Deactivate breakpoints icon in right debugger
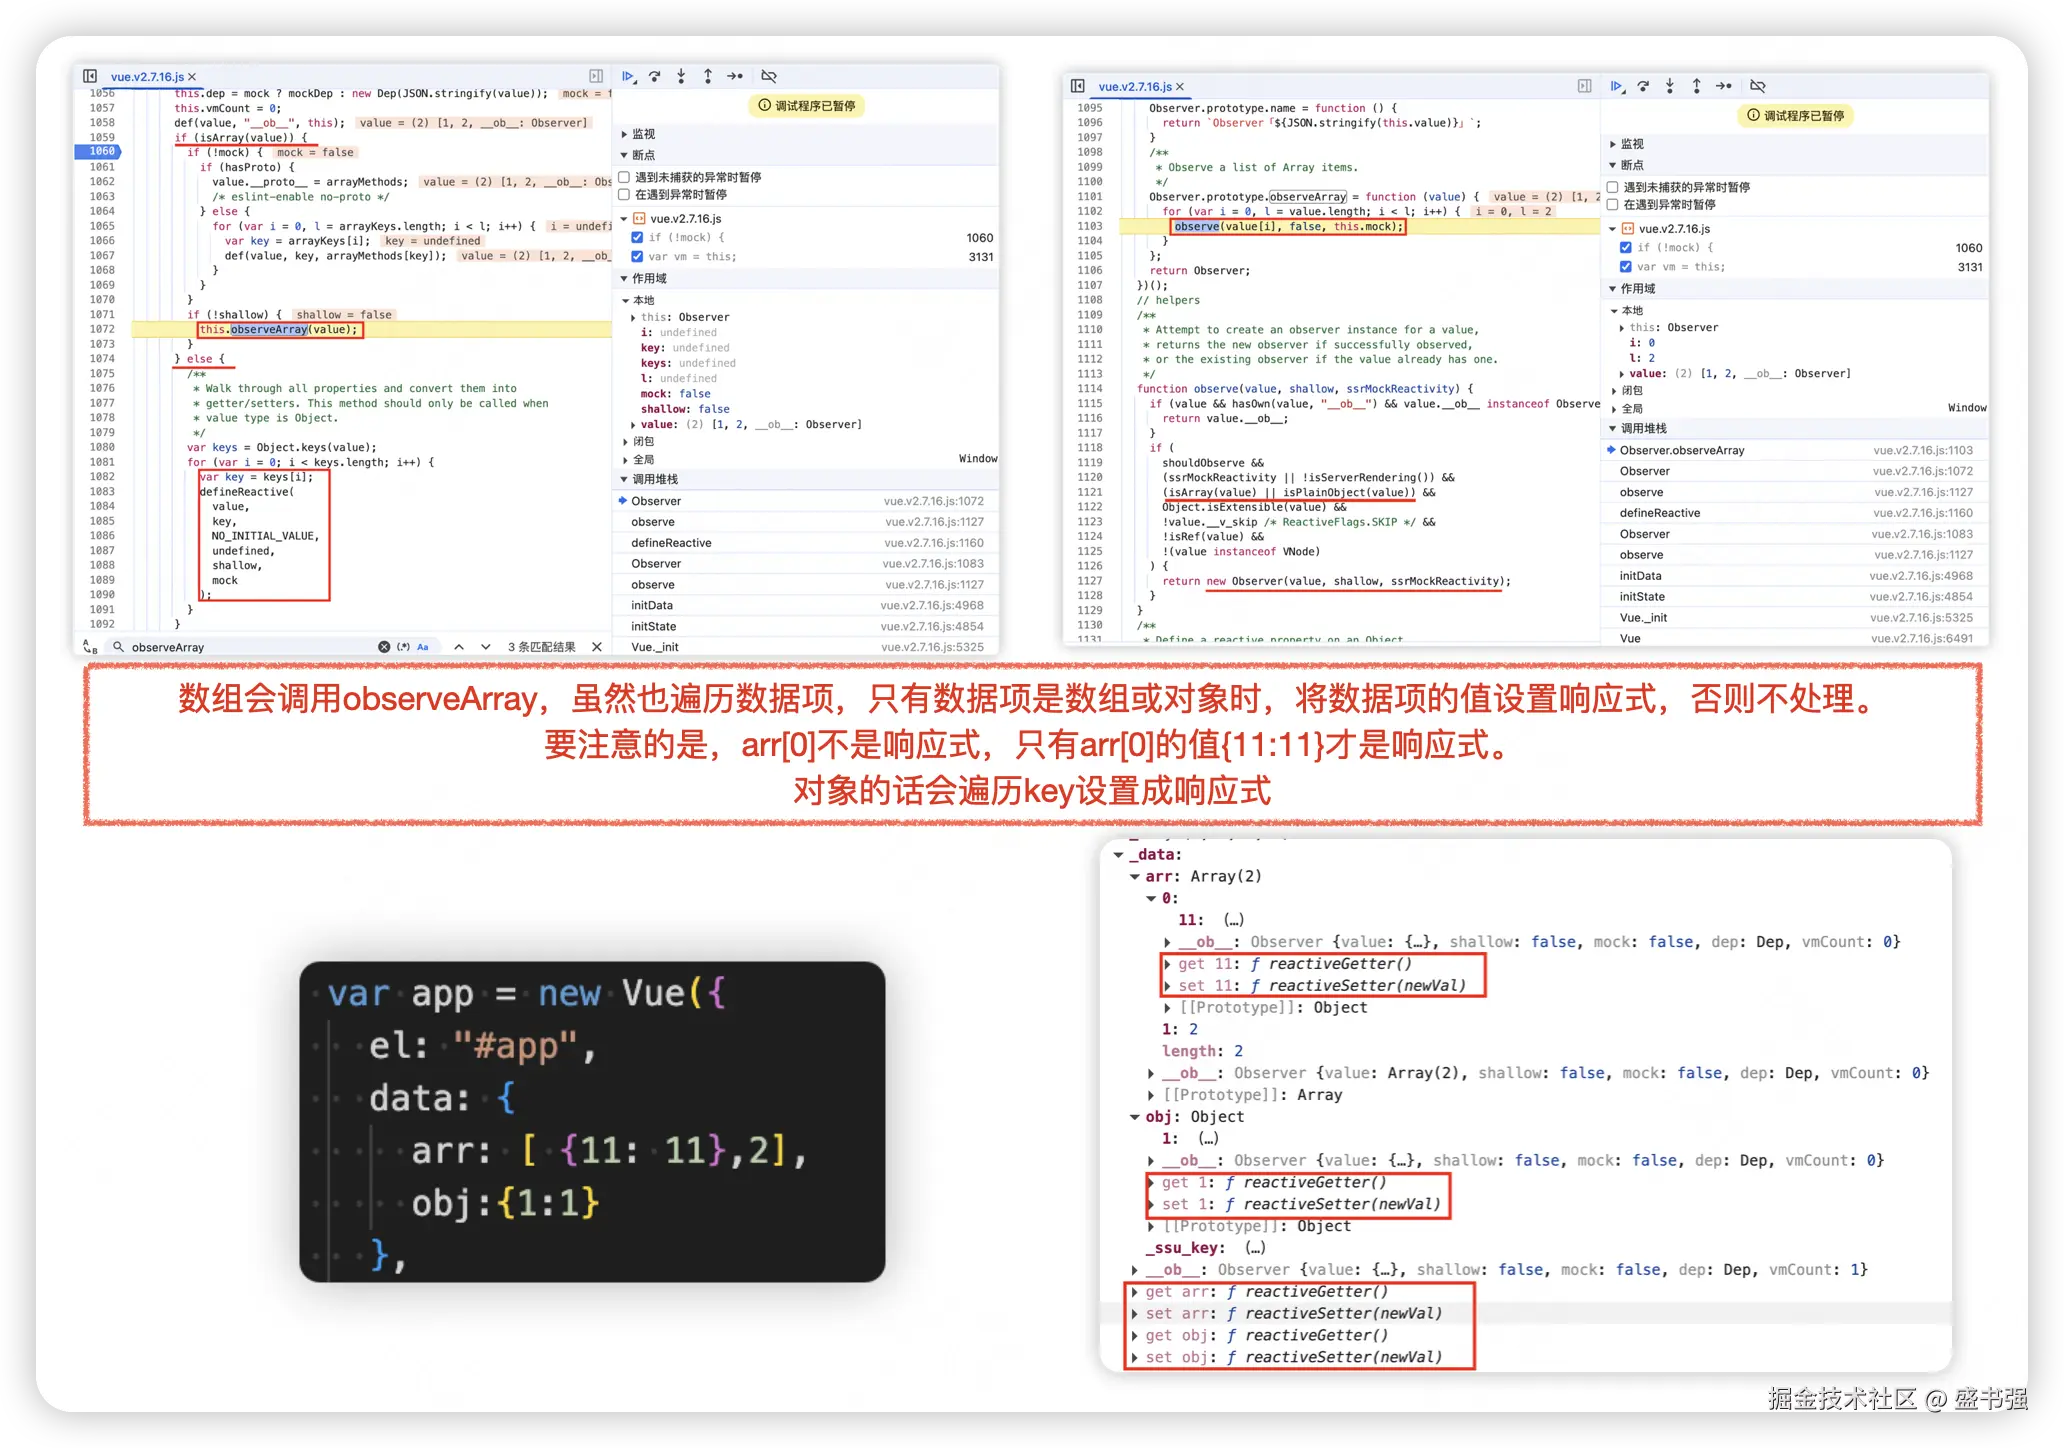Screen dimensions: 2064x1448 tap(1757, 86)
